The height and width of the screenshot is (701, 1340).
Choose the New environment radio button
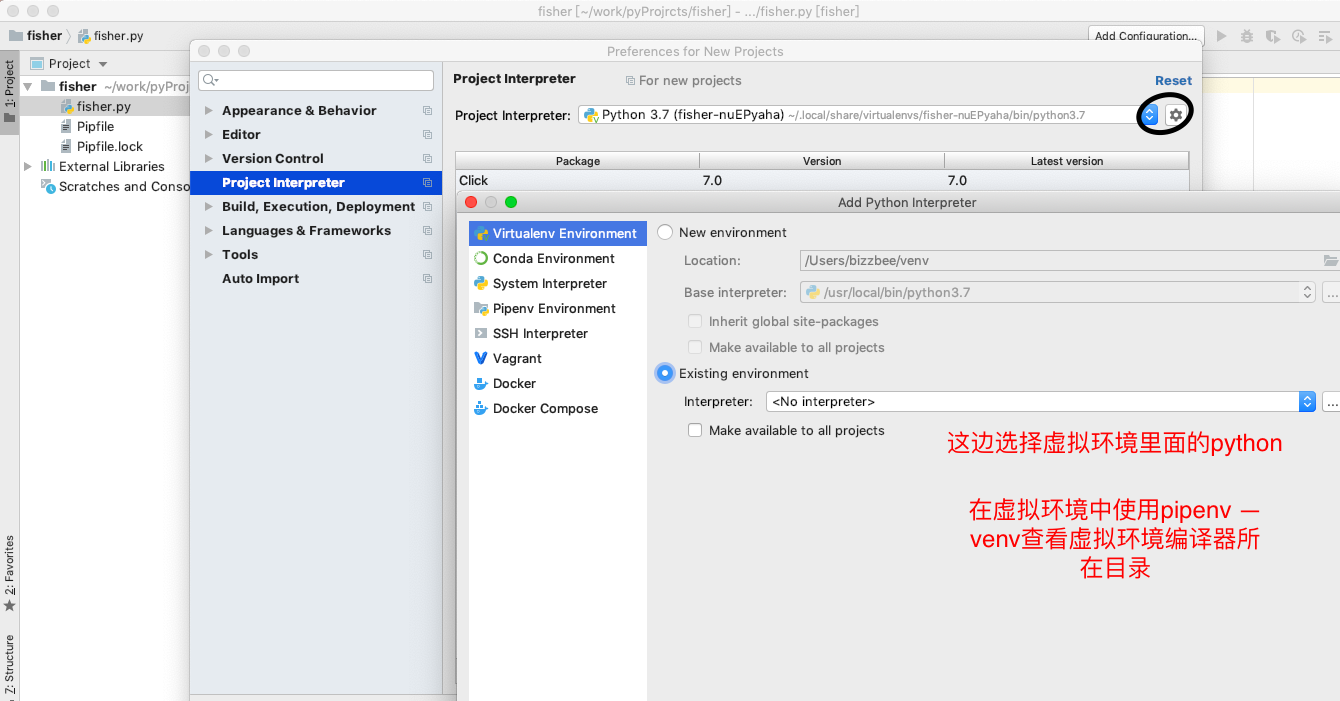666,232
